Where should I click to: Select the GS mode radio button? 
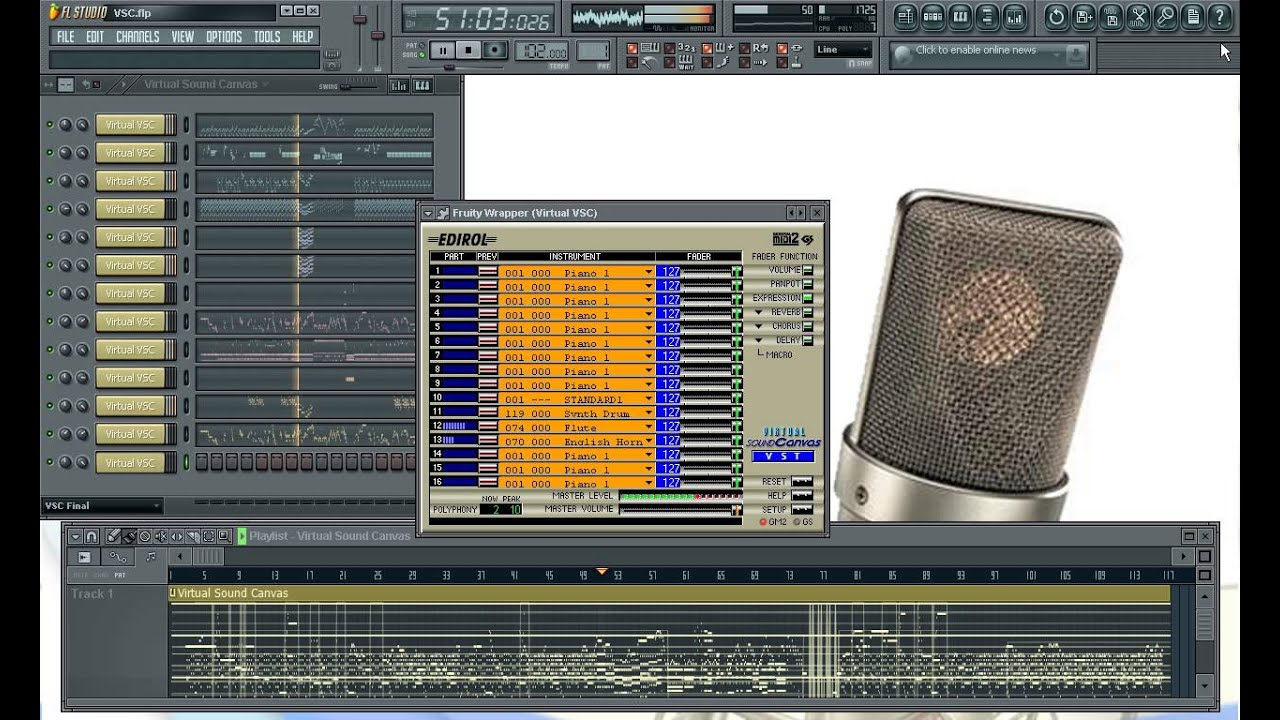[797, 522]
